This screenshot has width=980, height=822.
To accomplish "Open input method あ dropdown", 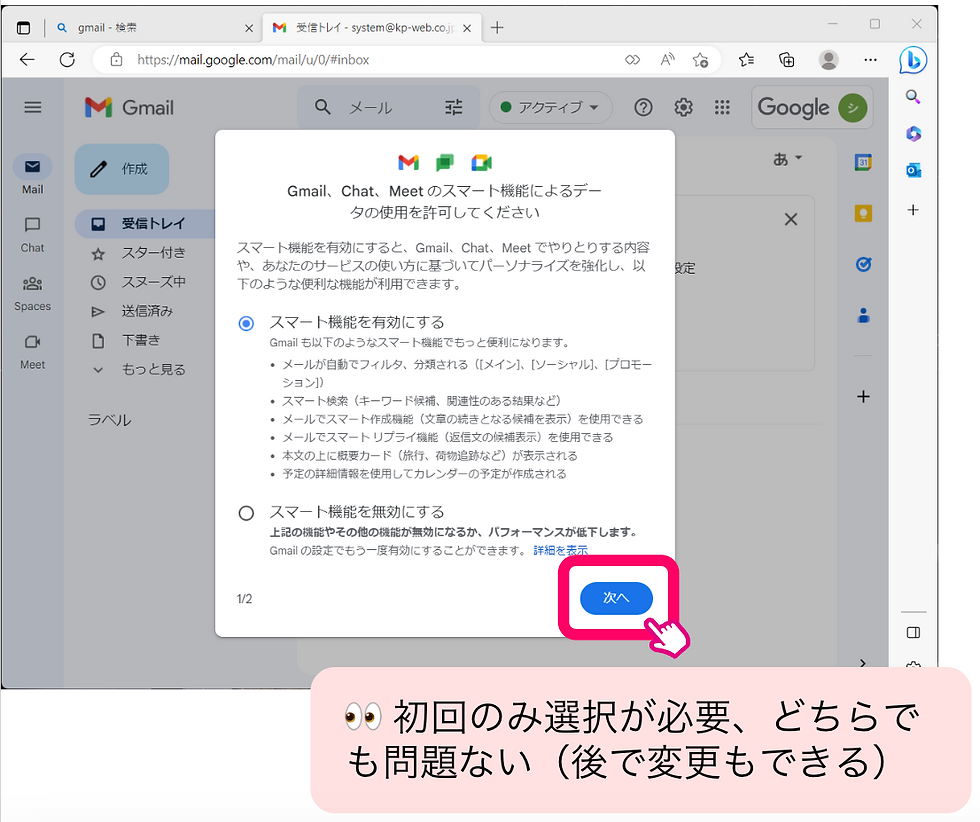I will click(786, 159).
